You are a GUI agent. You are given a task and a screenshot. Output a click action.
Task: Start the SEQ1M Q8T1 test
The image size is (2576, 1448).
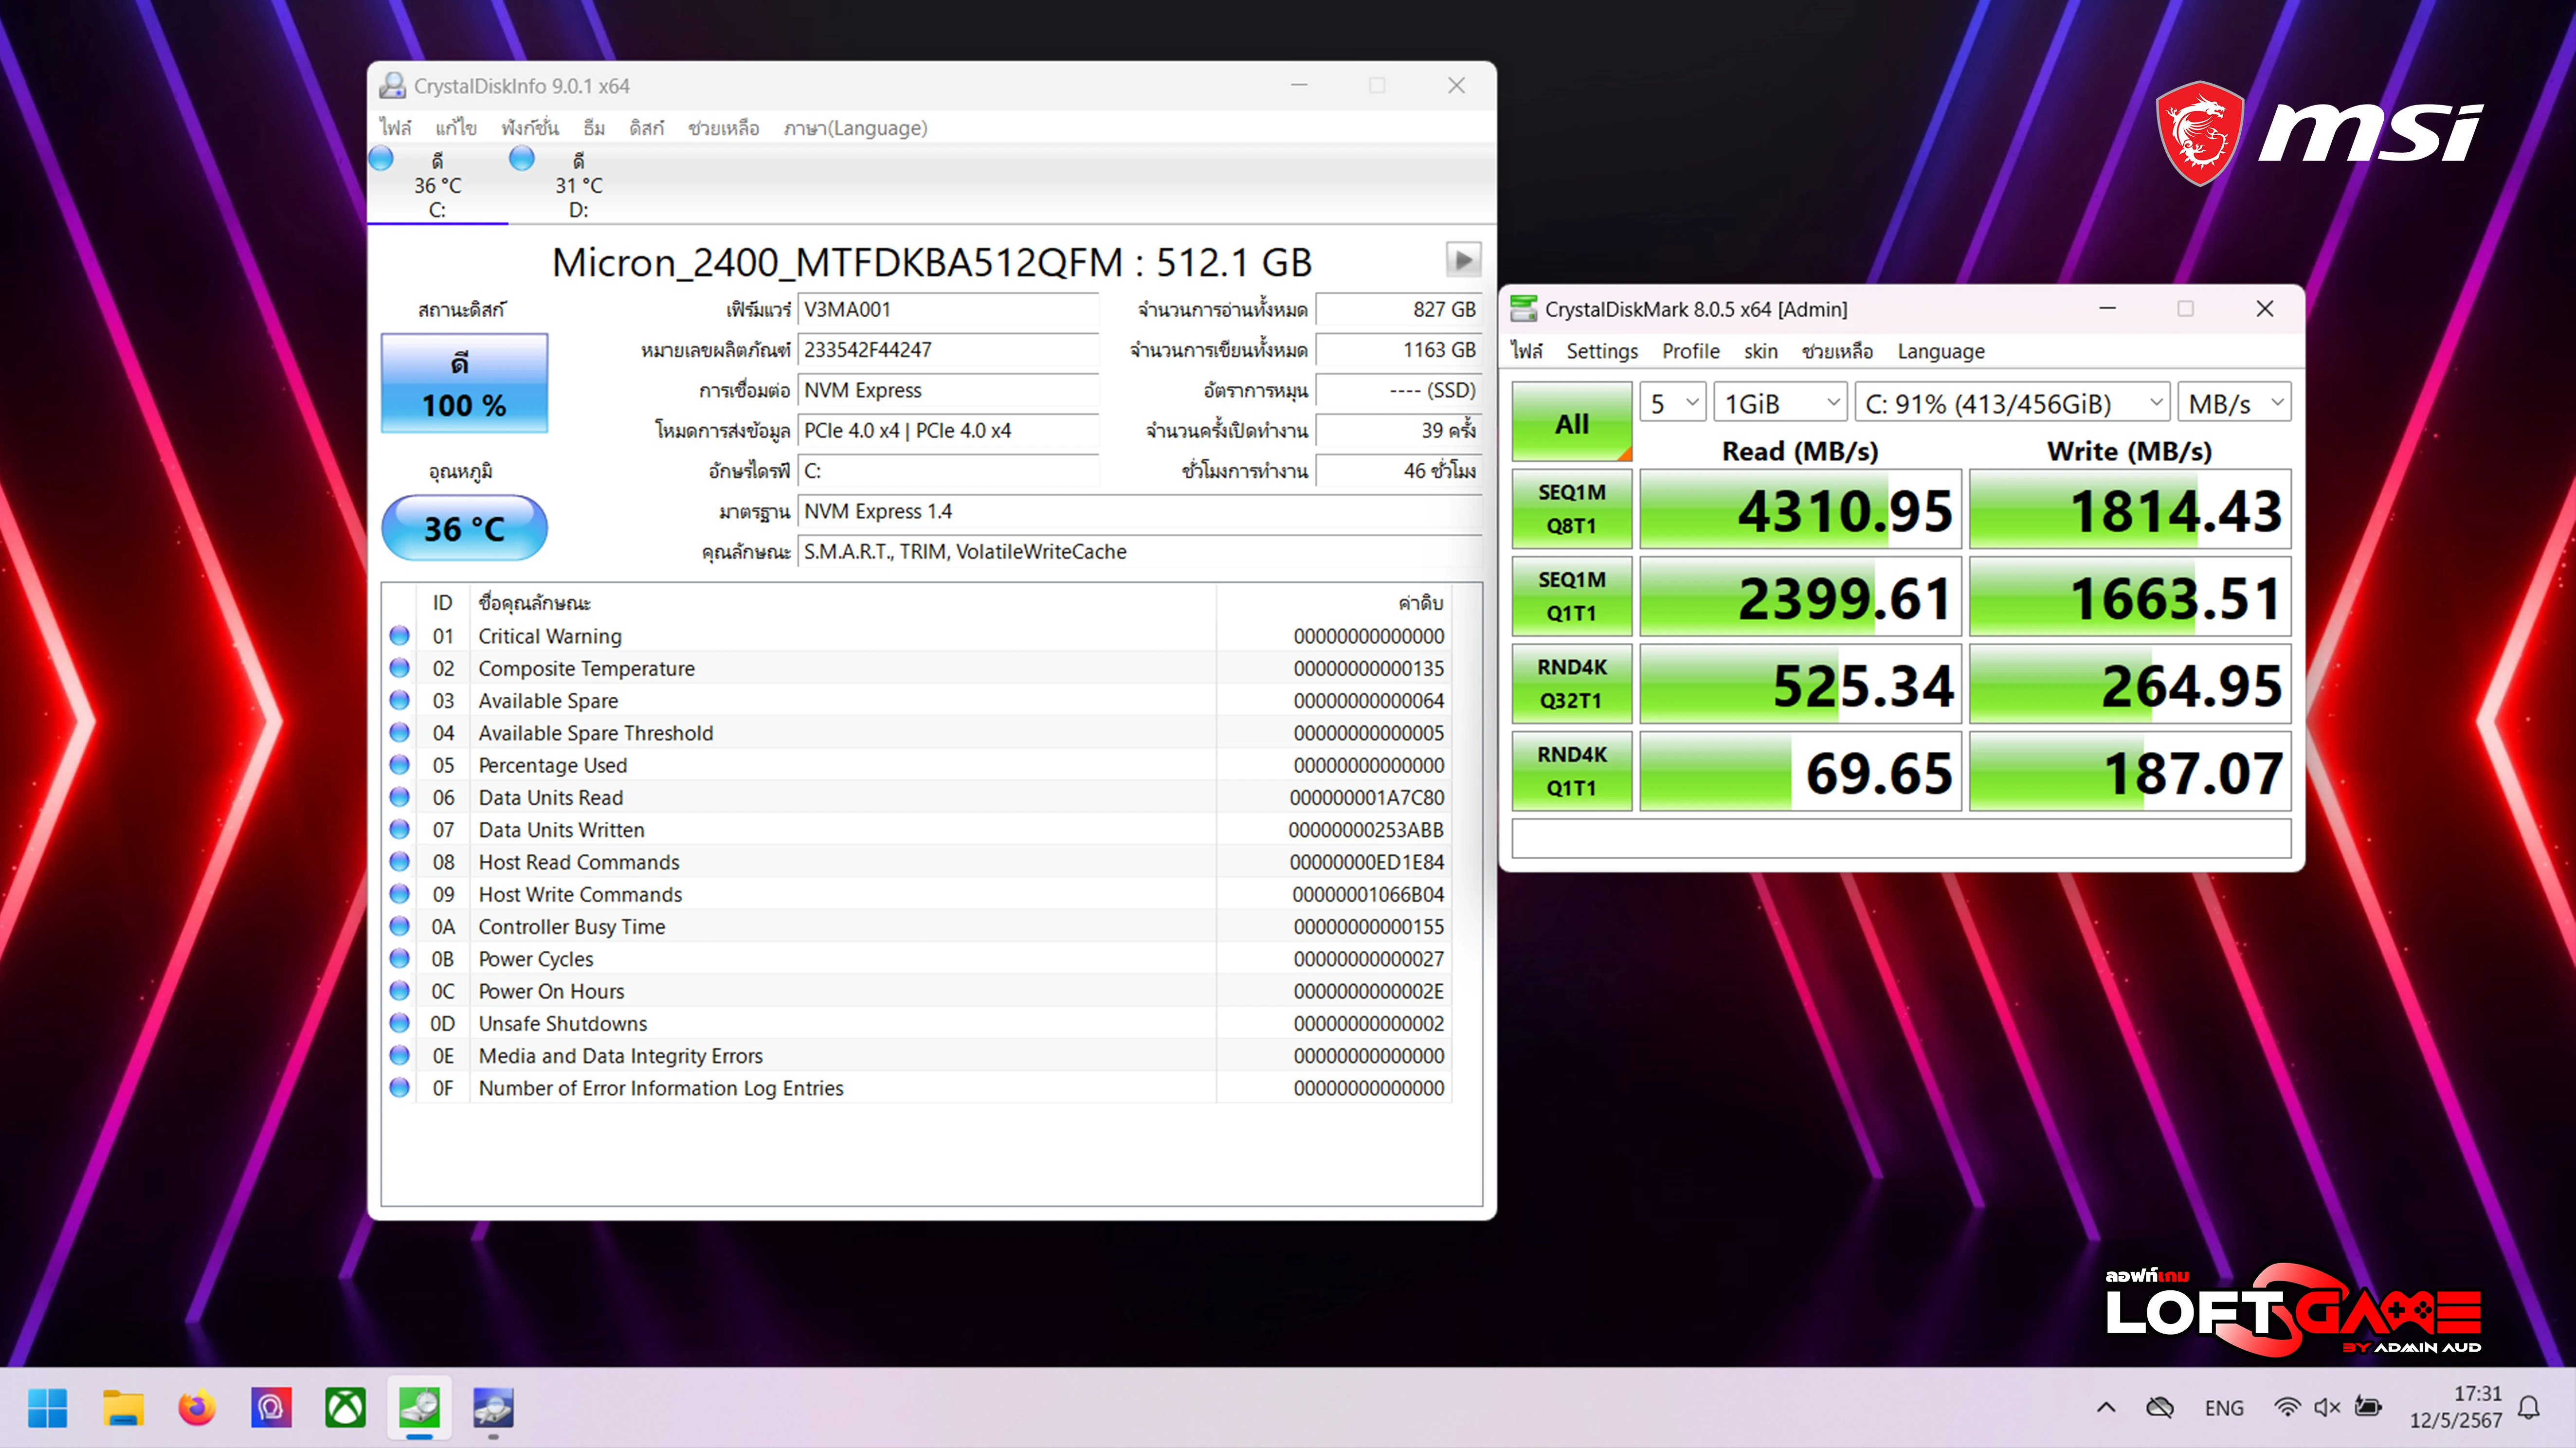(1571, 509)
